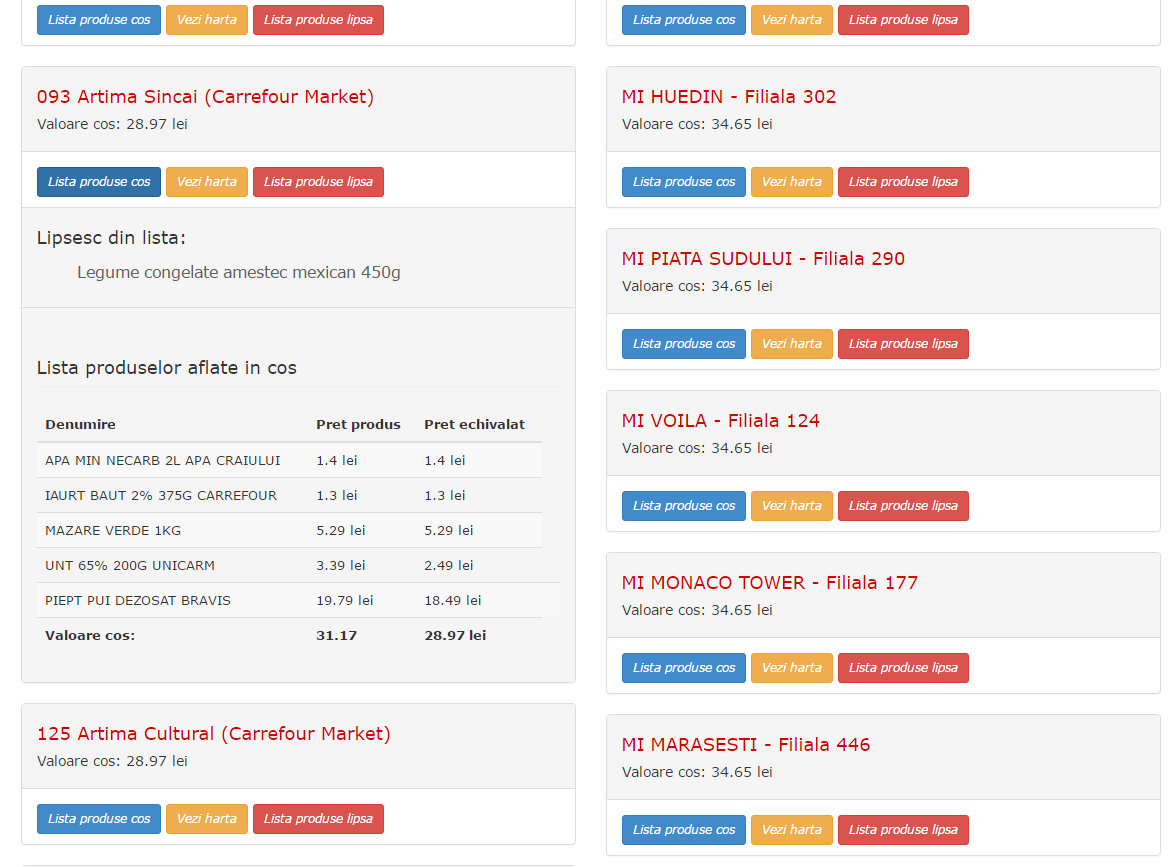Click Valoare cos 34.65 lei under MI HUEDIN
This screenshot has height=867, width=1171.
697,124
